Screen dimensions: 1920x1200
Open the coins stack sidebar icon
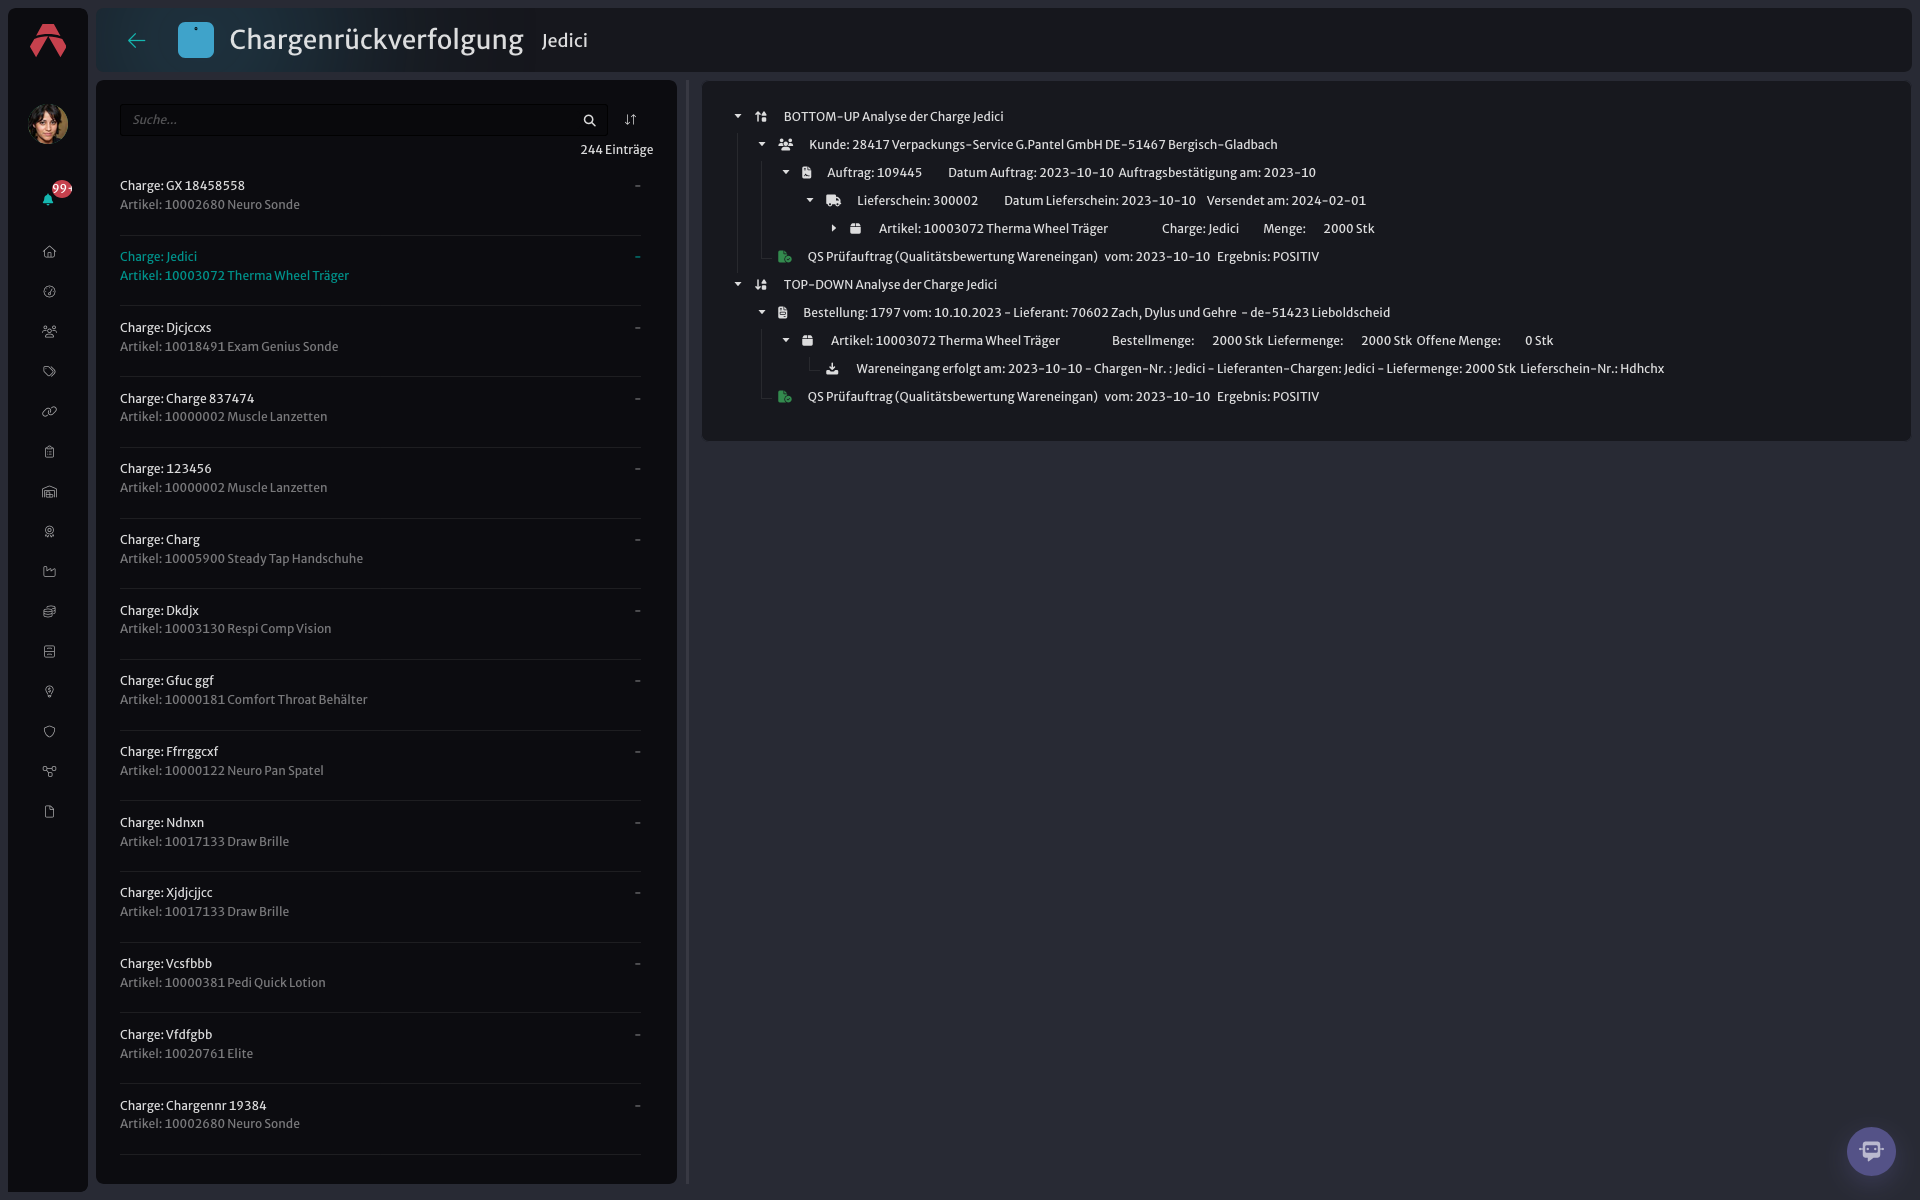tap(49, 612)
